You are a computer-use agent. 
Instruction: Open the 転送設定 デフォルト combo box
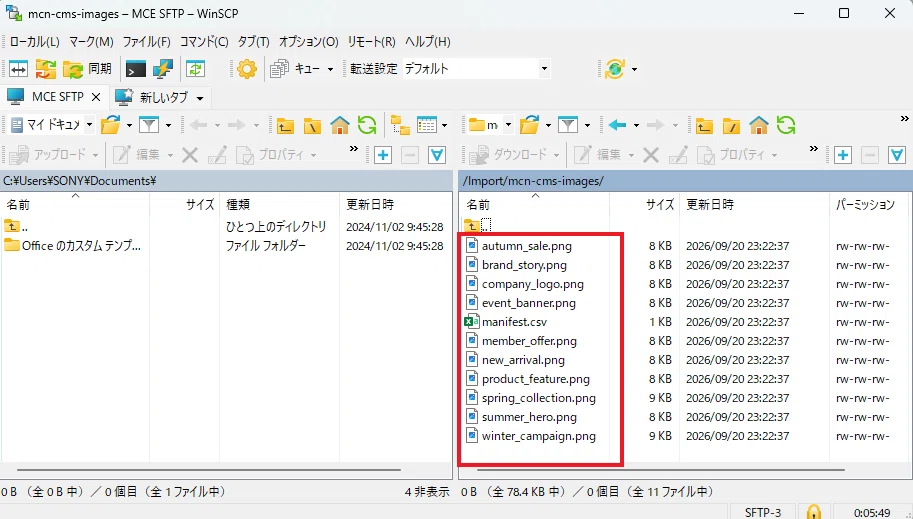(476, 69)
